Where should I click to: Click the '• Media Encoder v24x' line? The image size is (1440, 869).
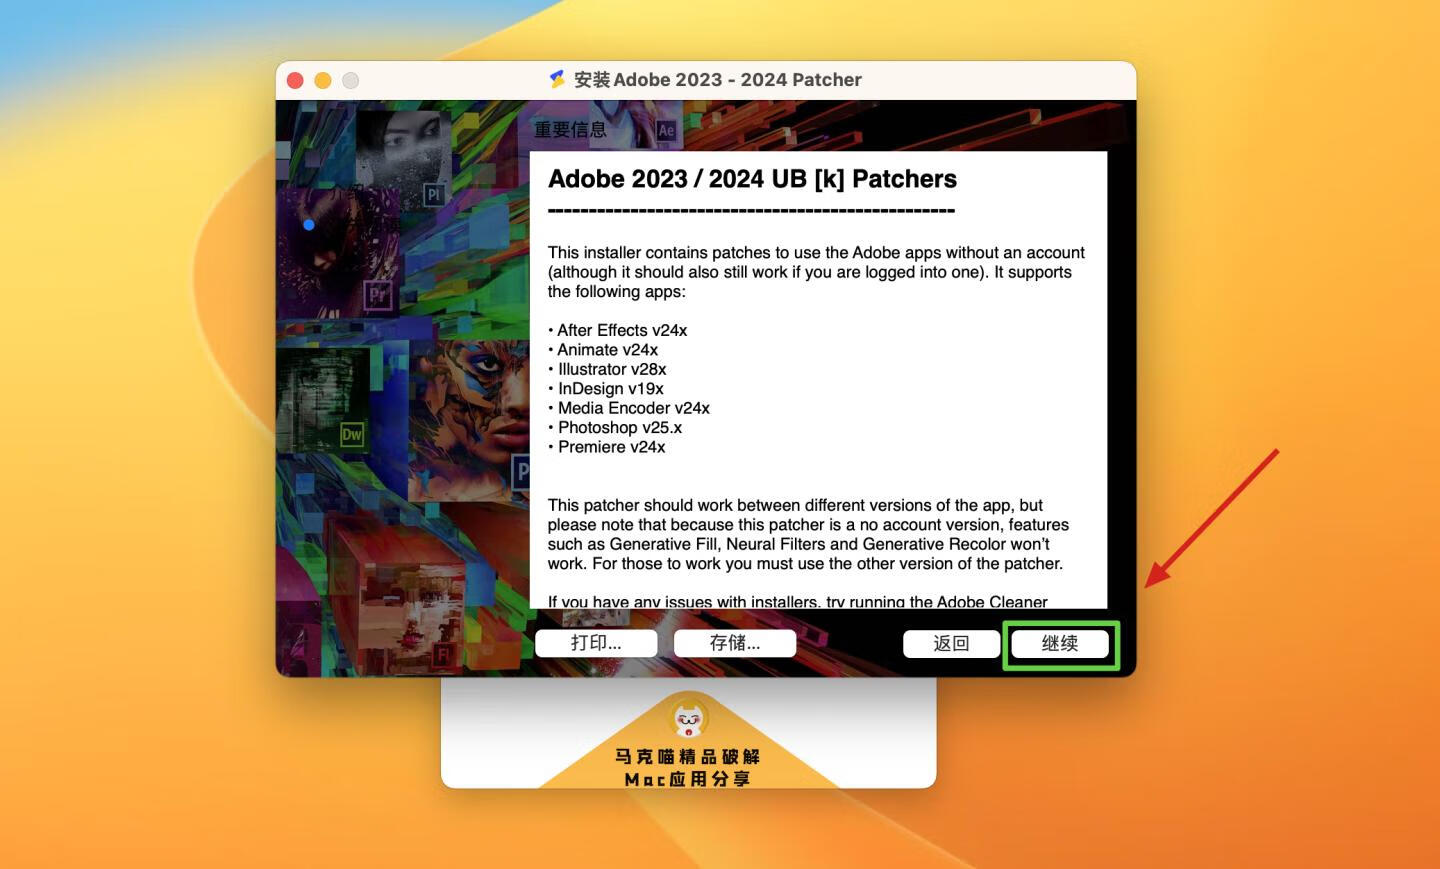tap(629, 408)
